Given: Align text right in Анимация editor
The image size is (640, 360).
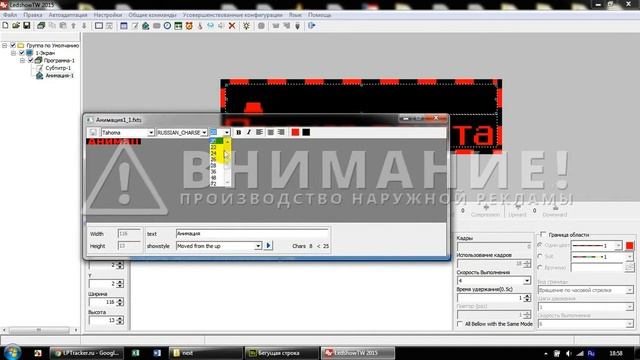Looking at the screenshot, I should pos(281,132).
